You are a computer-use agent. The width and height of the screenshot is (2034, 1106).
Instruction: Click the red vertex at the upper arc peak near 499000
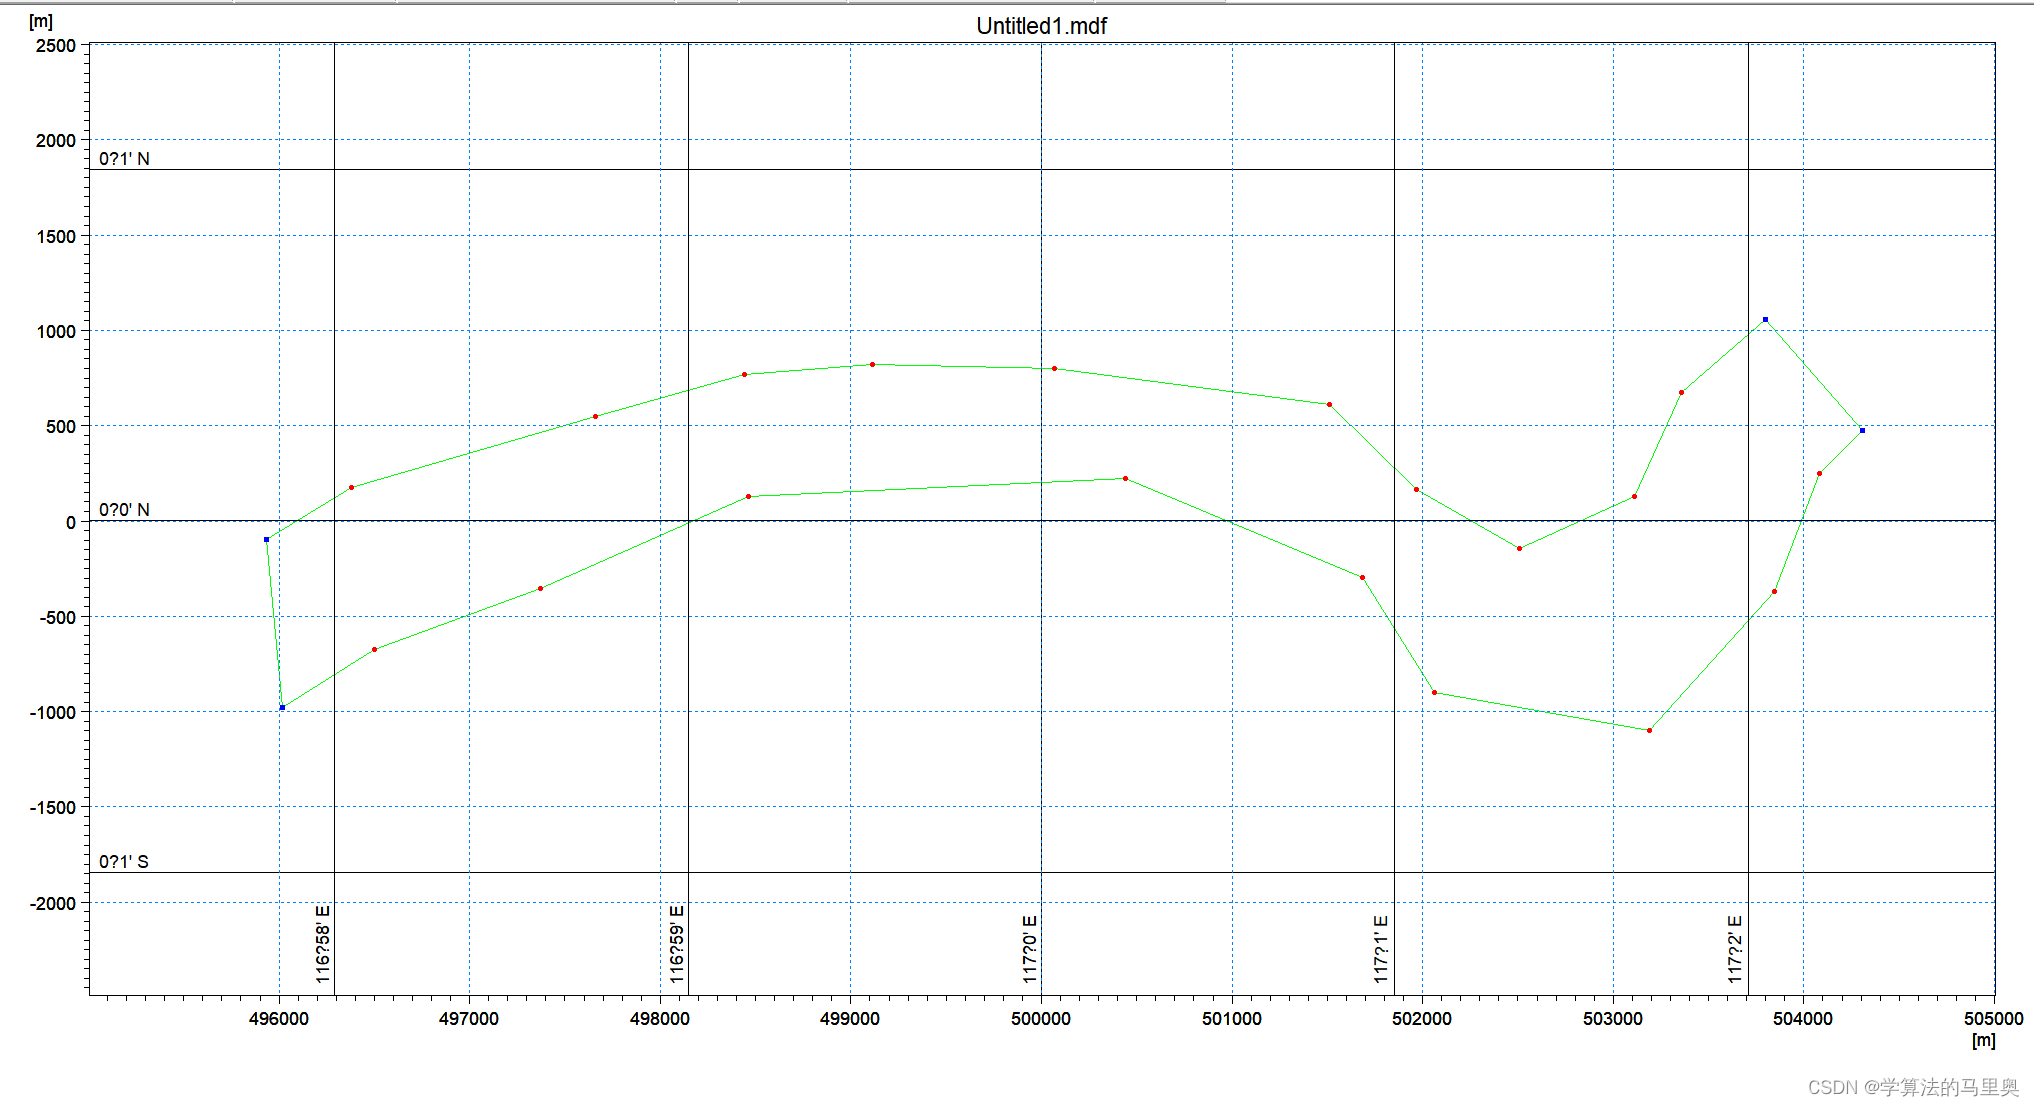(x=872, y=365)
